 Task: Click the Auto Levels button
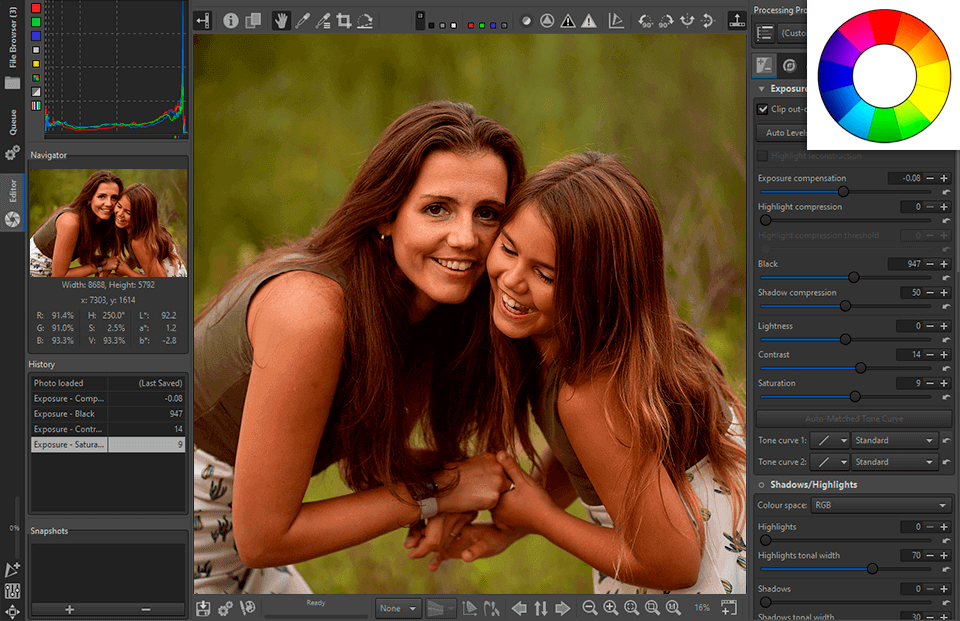click(x=786, y=133)
